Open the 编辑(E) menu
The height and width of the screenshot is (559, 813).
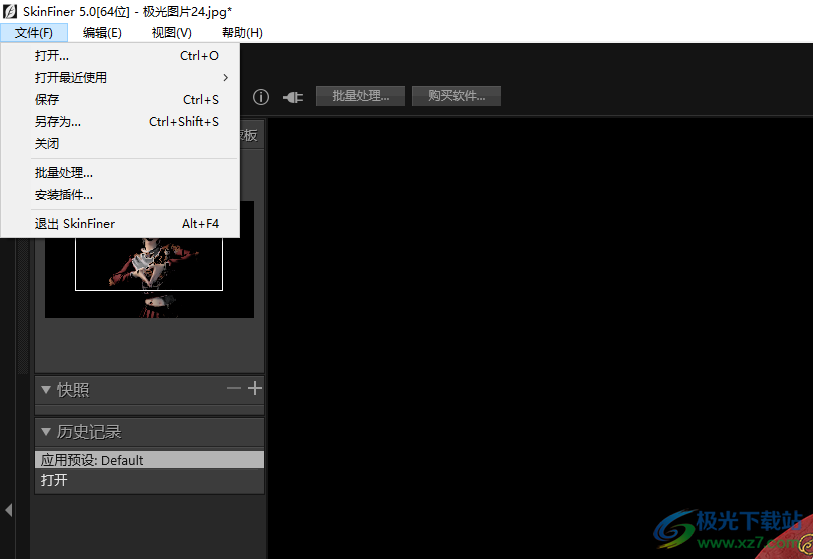102,33
